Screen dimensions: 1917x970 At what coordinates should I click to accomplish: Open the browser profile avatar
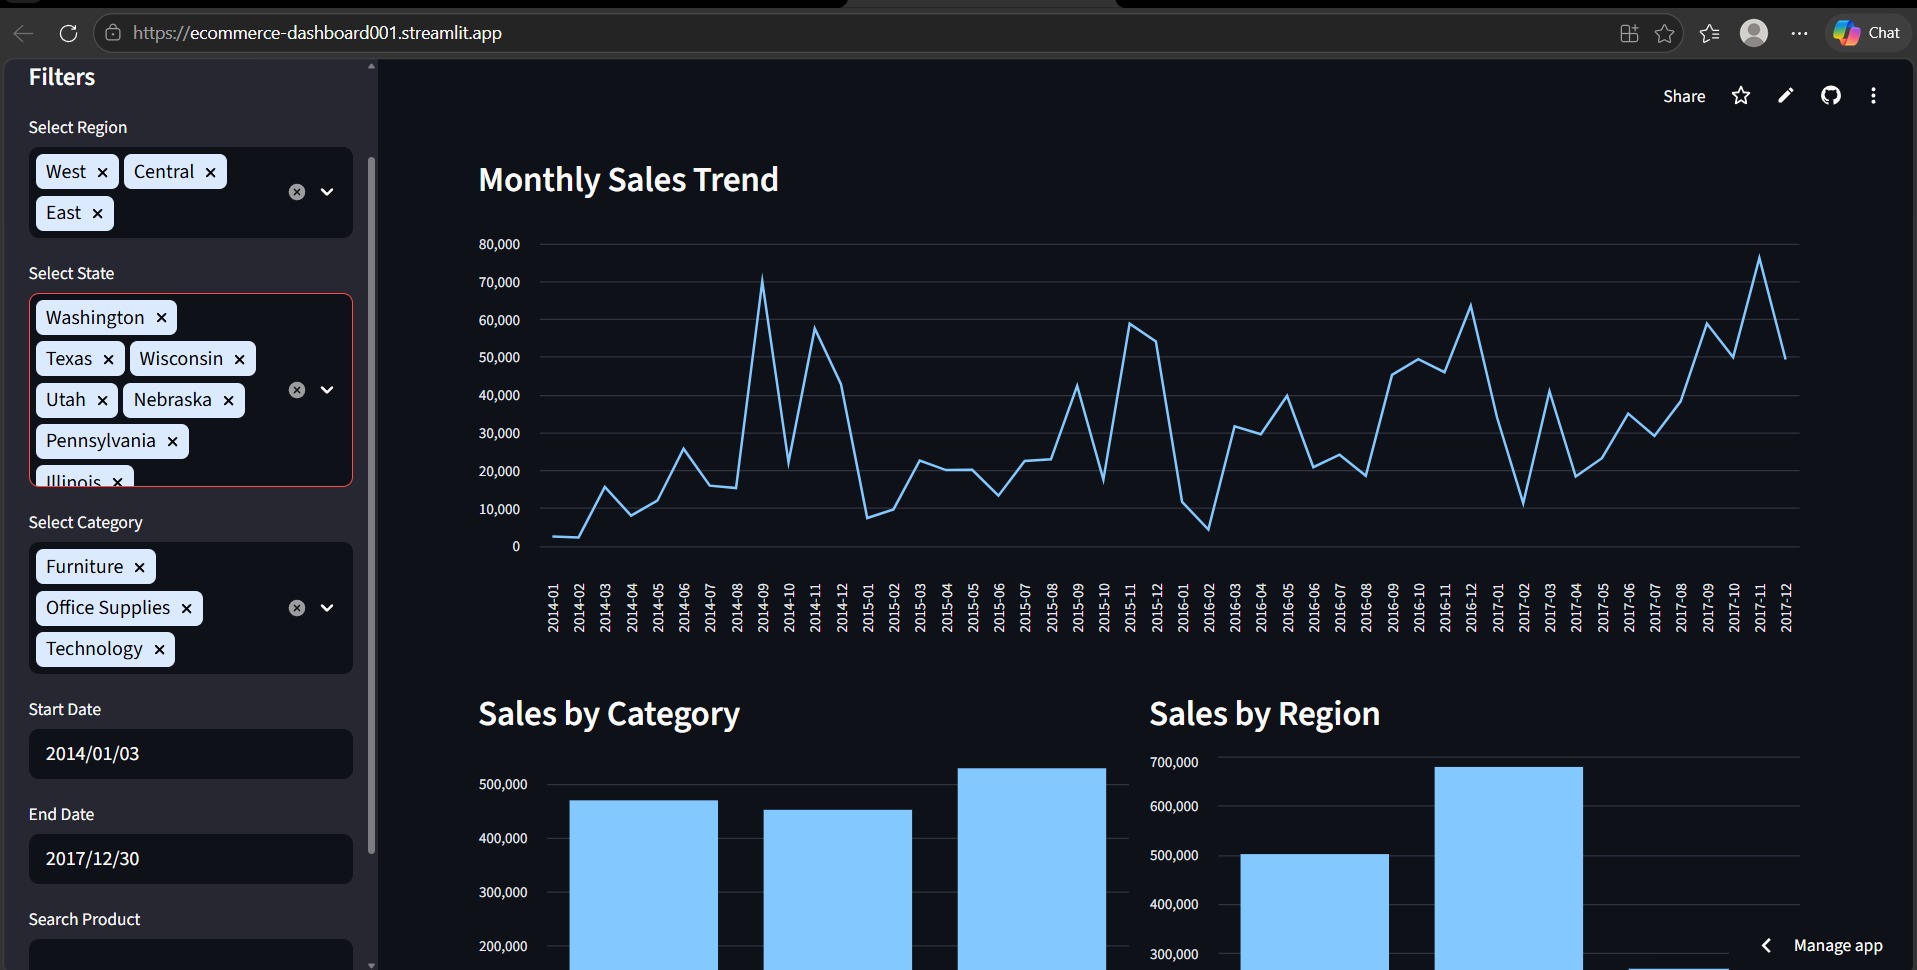tap(1754, 33)
